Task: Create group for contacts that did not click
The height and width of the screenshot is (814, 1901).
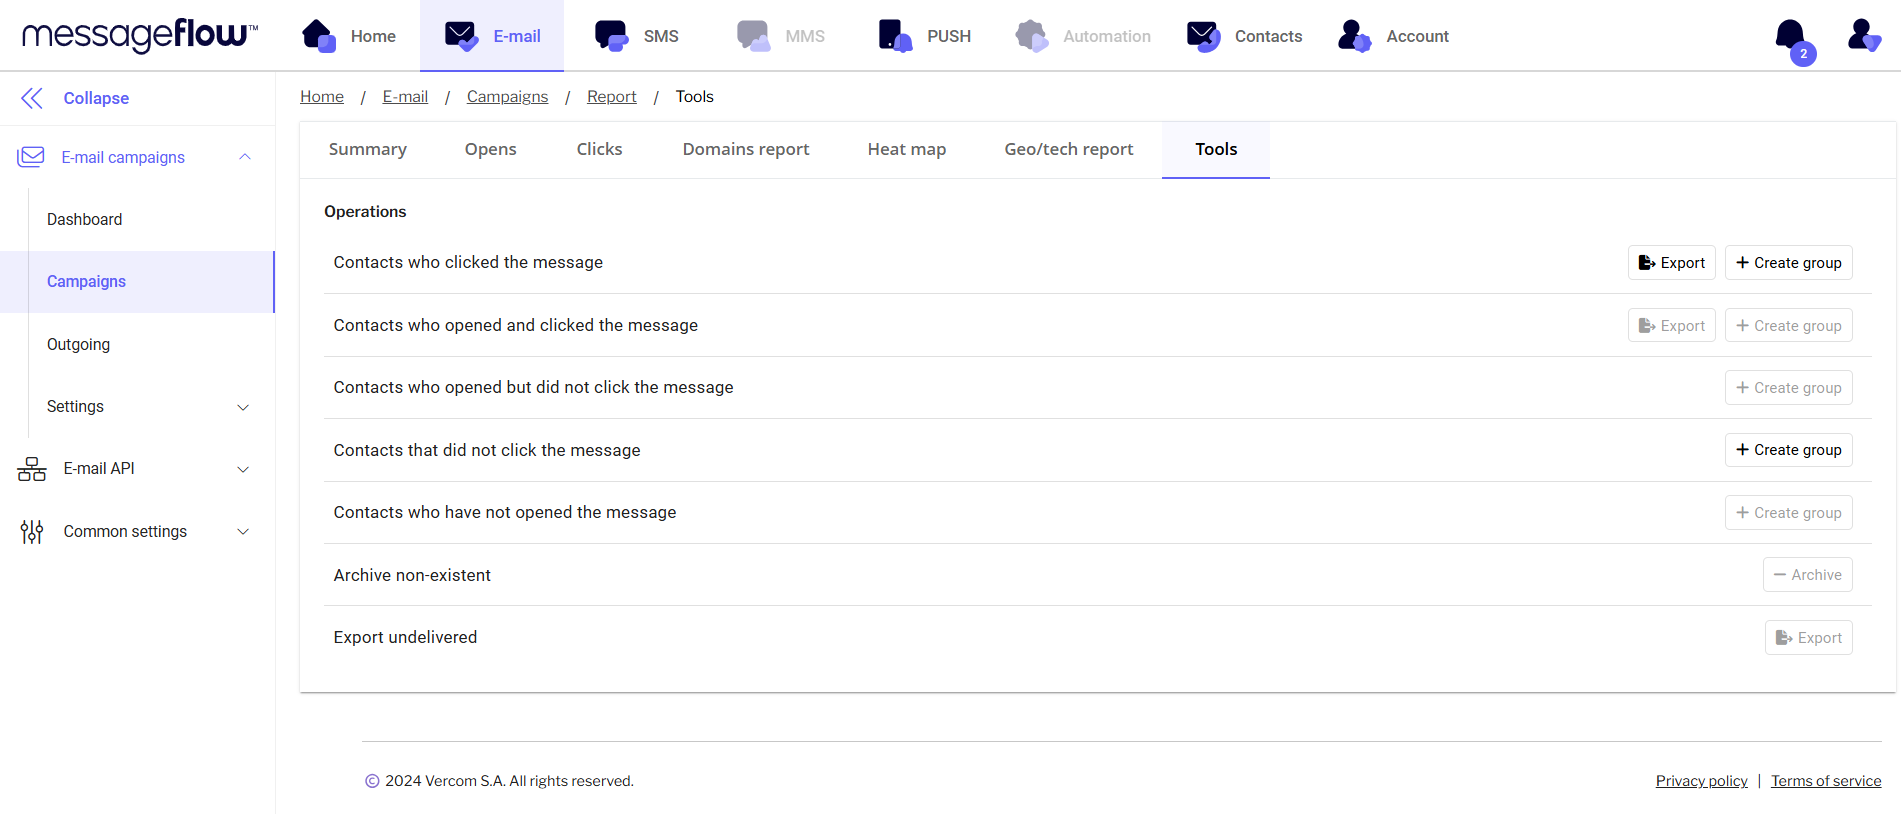Action: click(1788, 450)
